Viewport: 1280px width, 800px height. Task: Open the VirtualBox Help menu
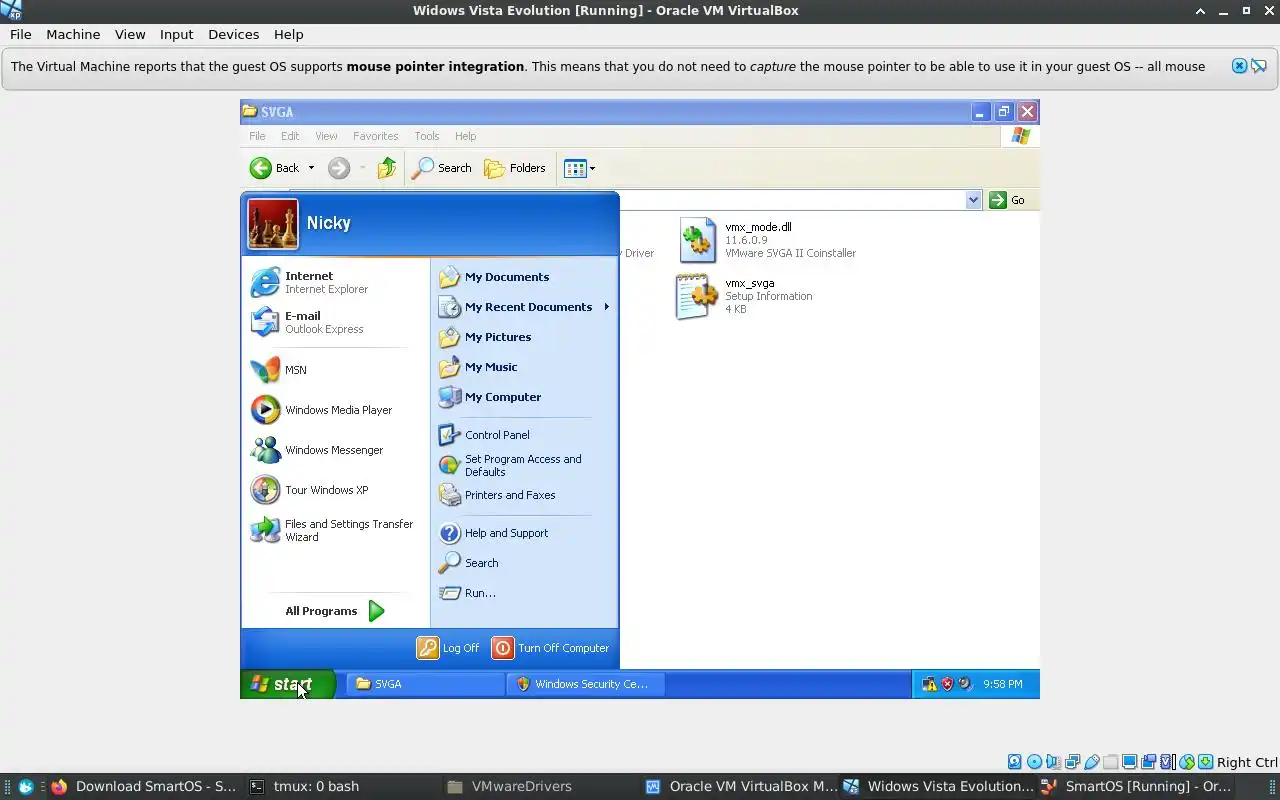[x=289, y=34]
